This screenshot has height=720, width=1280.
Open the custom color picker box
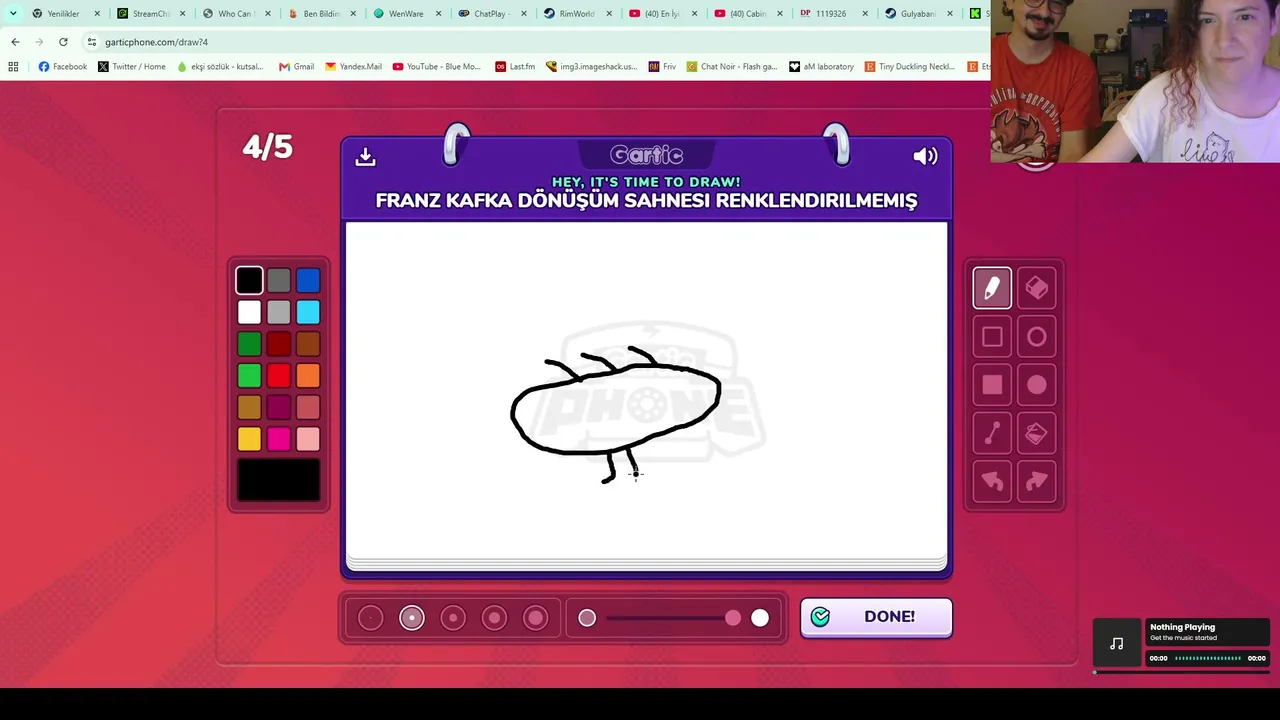pos(279,479)
